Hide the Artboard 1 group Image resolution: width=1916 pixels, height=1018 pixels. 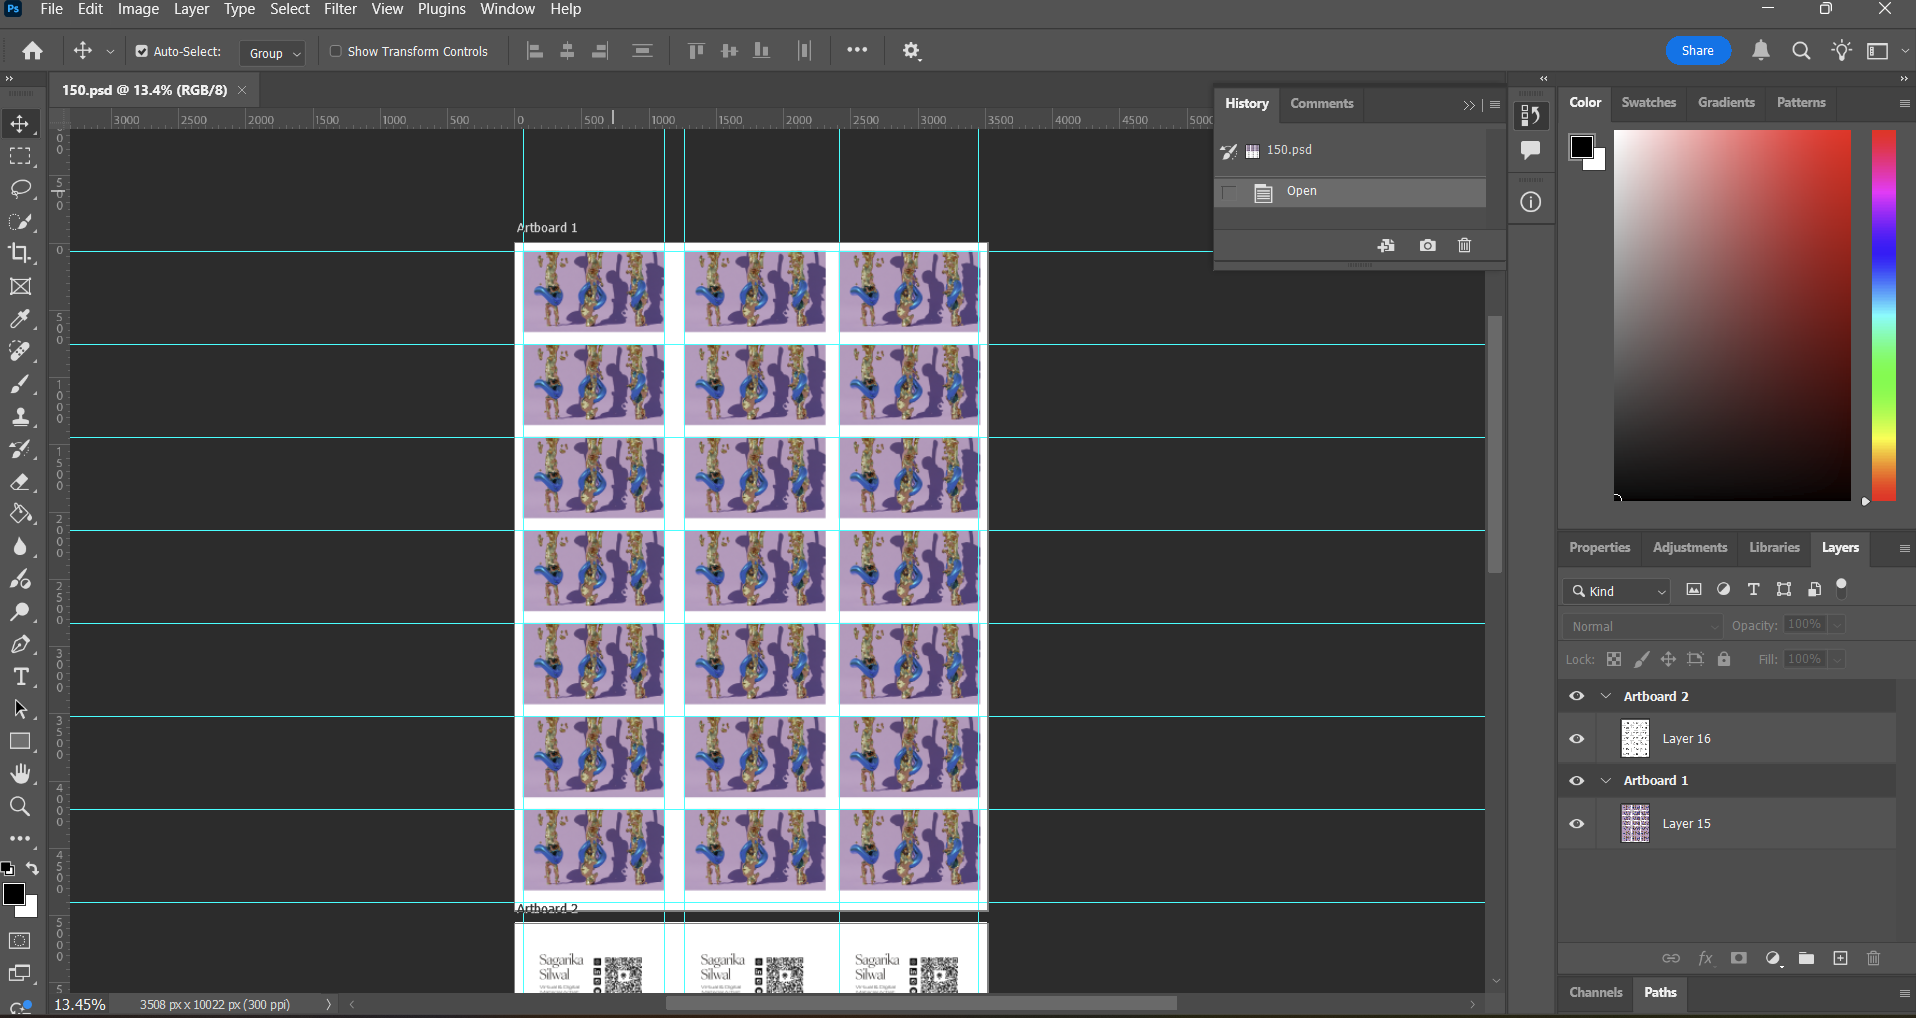click(1577, 780)
